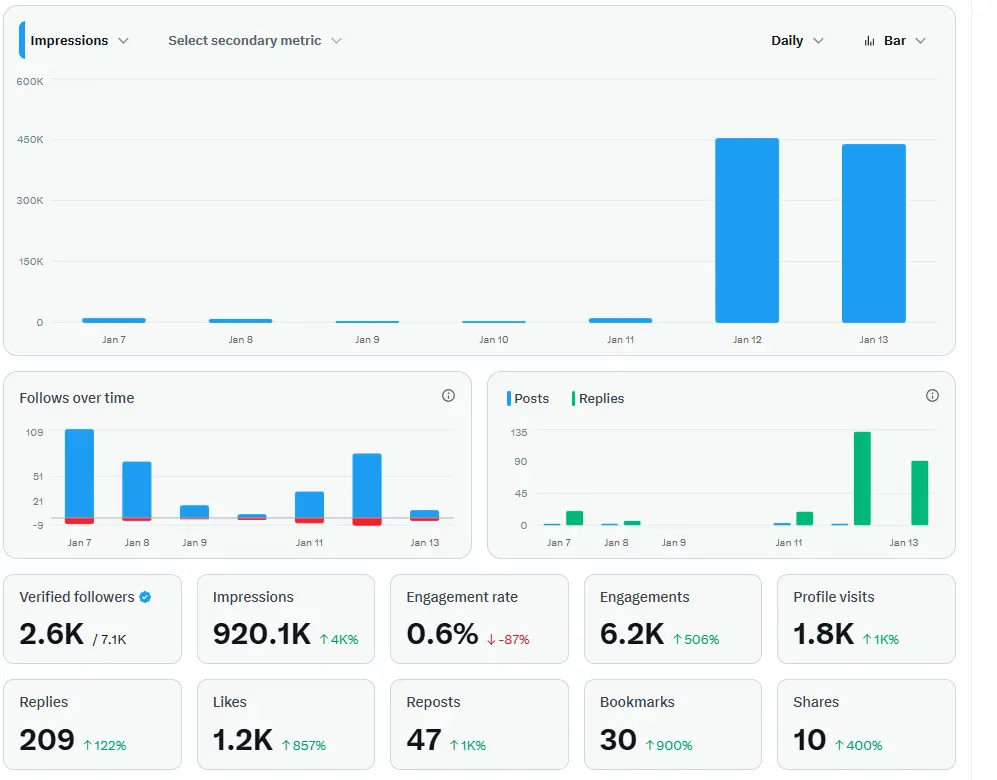Click info icon in Follows over time card
This screenshot has height=780, width=997.
(x=448, y=396)
